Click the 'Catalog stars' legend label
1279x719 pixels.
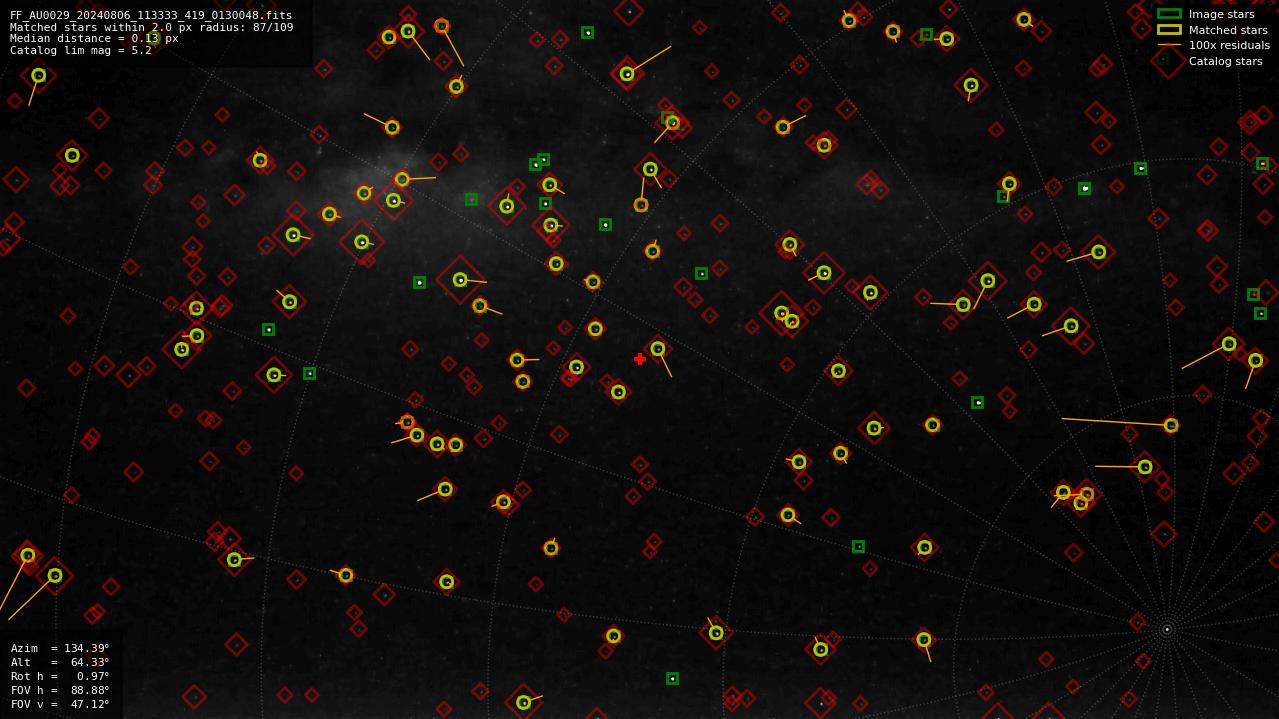click(x=1225, y=61)
